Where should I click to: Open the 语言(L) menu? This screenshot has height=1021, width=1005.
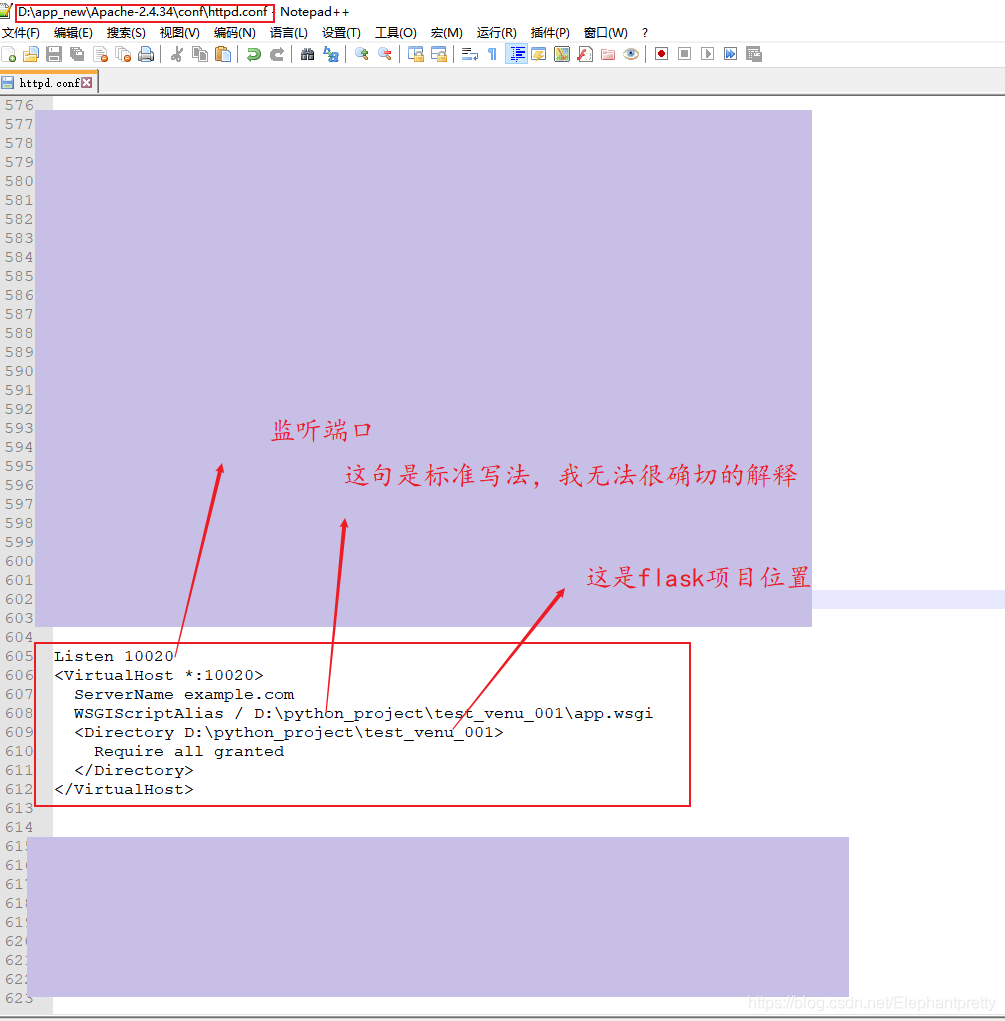pos(287,32)
